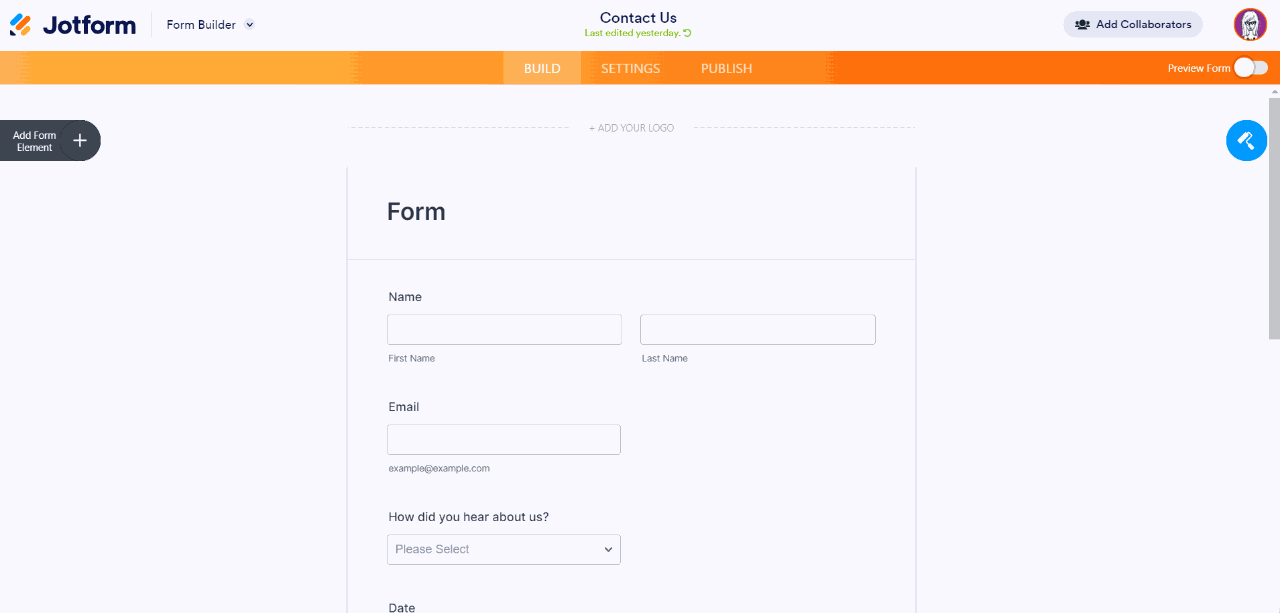Image resolution: width=1280 pixels, height=613 pixels.
Task: Click the Last Name input field
Action: click(x=757, y=330)
